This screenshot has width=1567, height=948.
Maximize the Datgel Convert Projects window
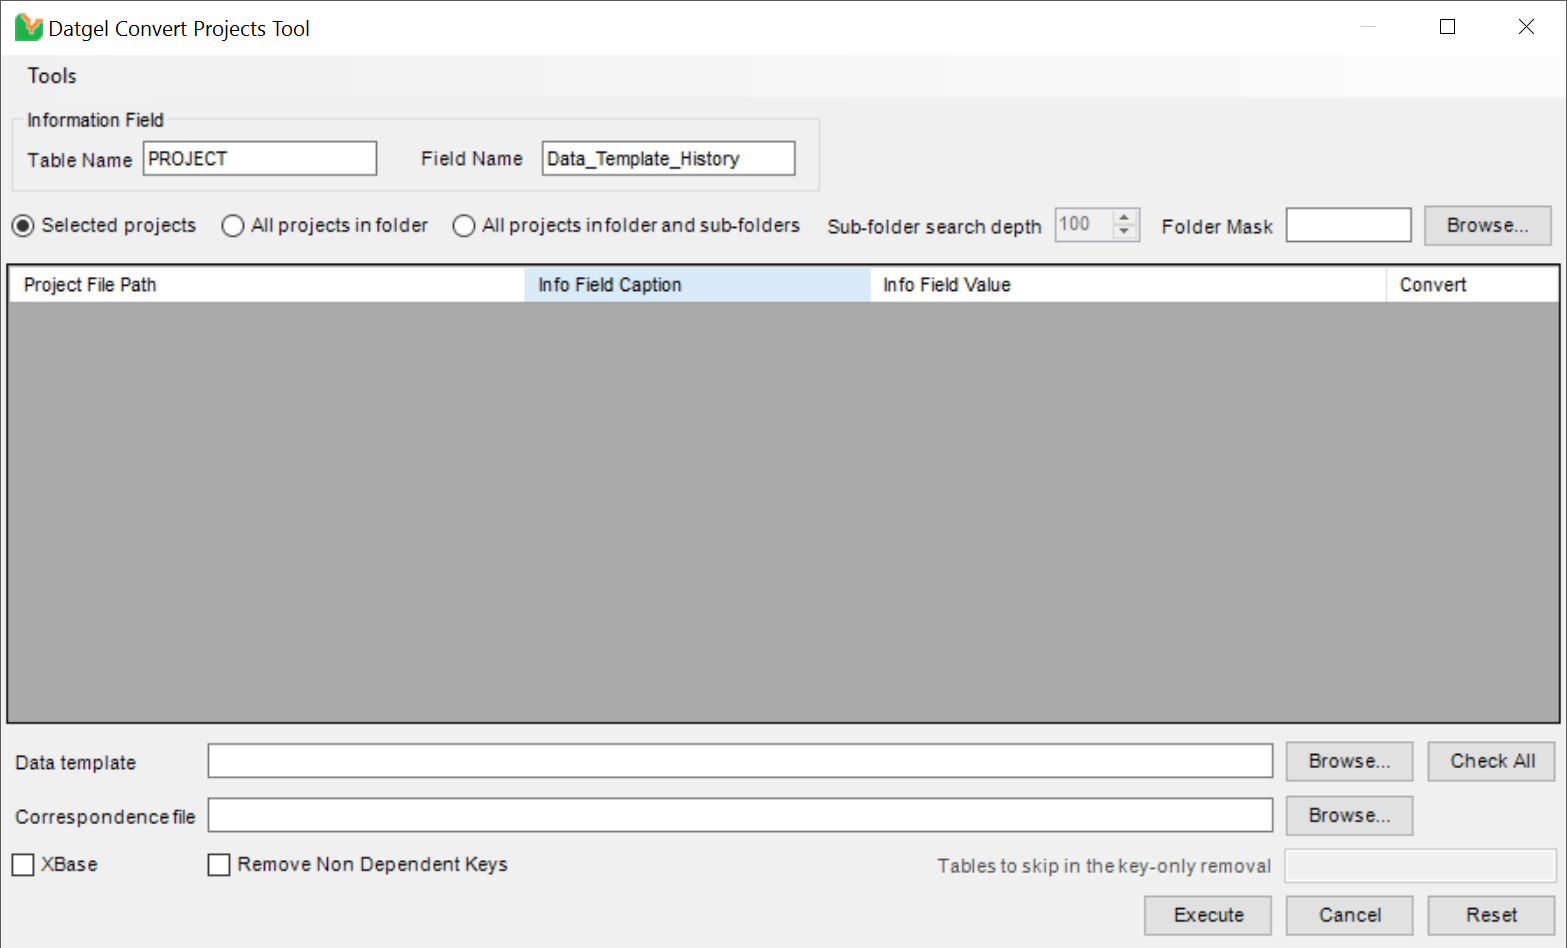(x=1447, y=27)
